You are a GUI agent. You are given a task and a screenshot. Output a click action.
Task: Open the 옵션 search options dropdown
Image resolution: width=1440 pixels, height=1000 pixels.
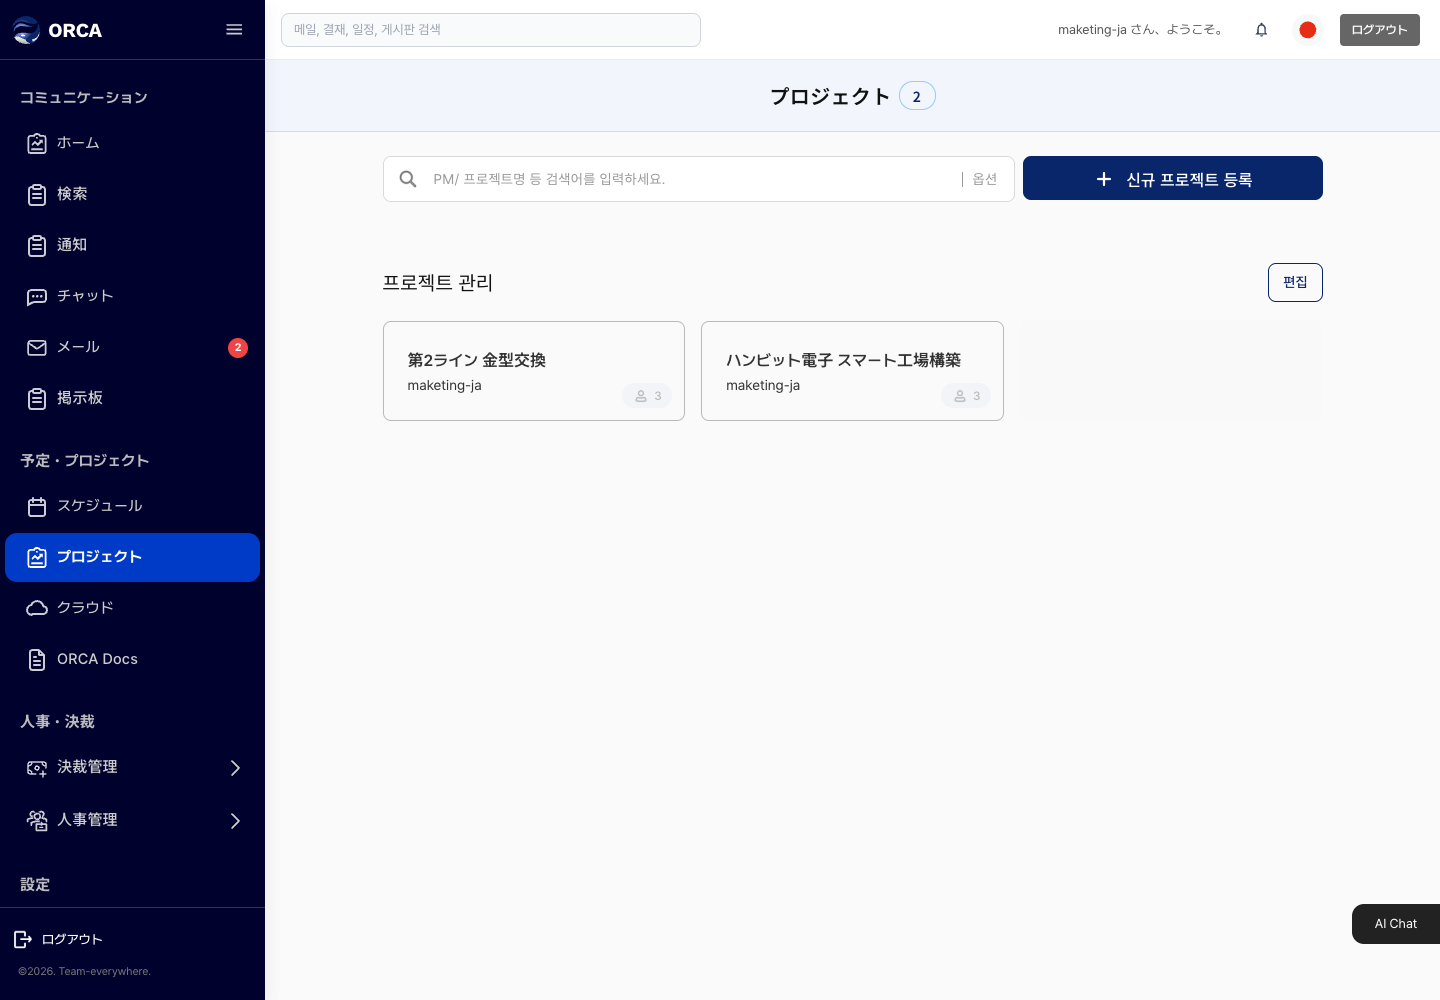(985, 179)
